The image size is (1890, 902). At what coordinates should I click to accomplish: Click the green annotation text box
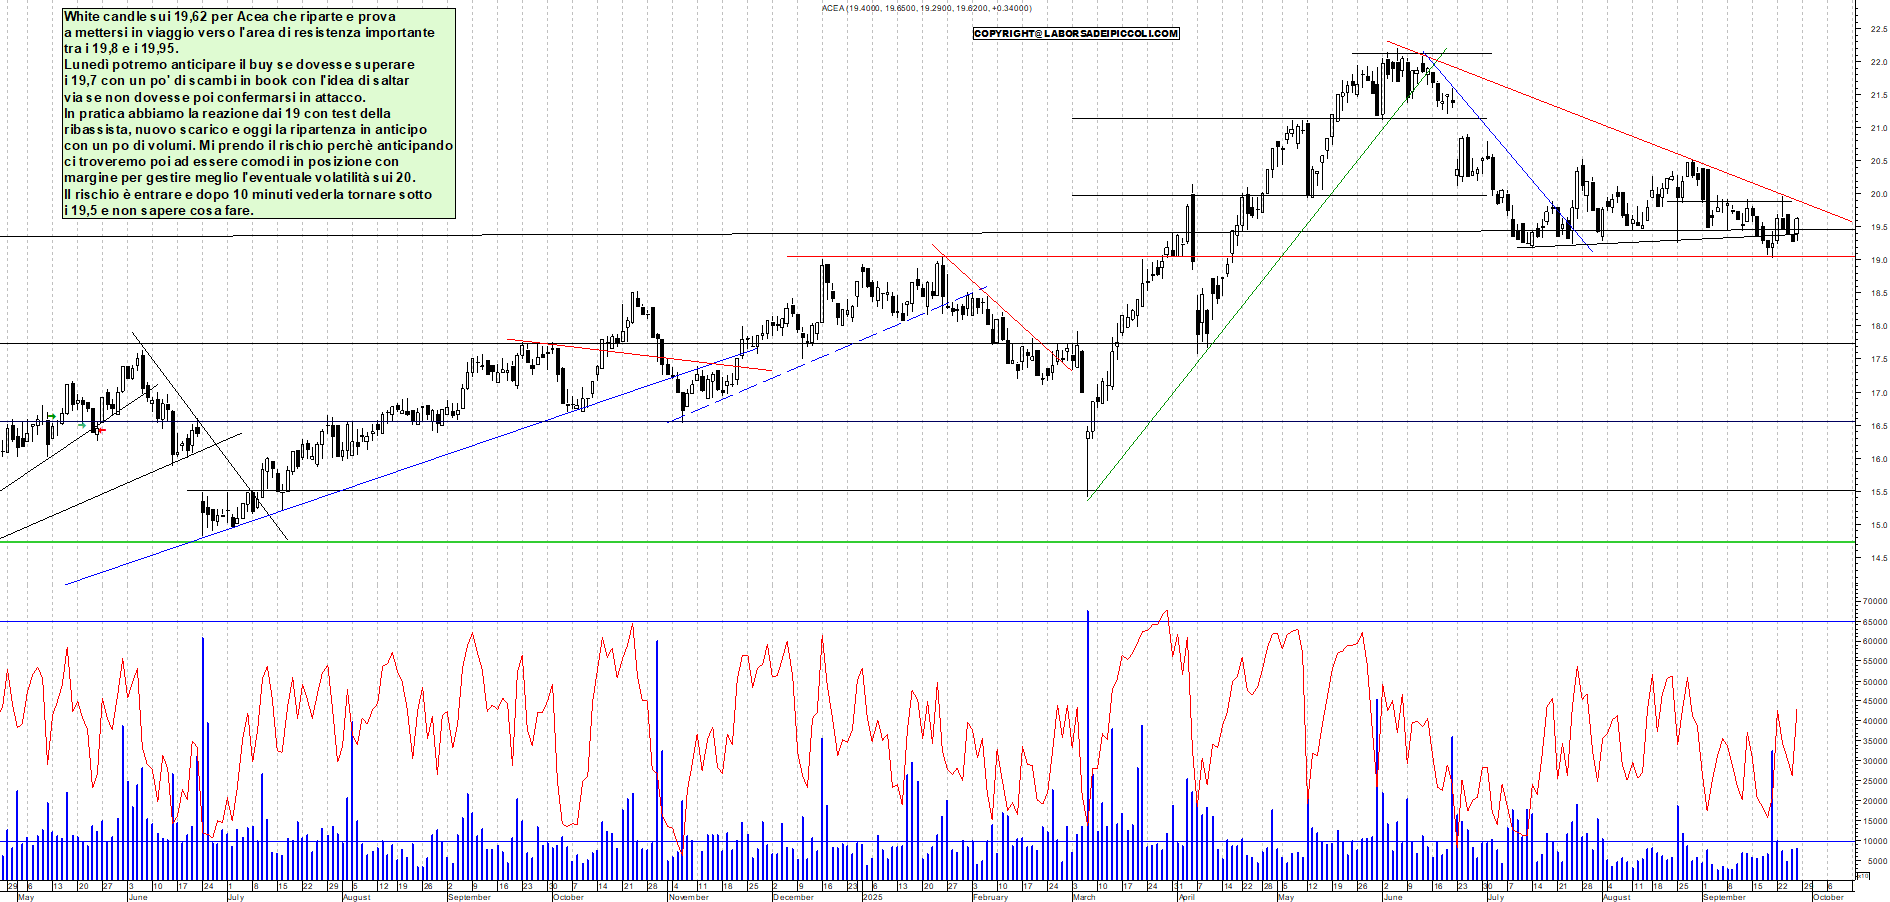tap(259, 113)
